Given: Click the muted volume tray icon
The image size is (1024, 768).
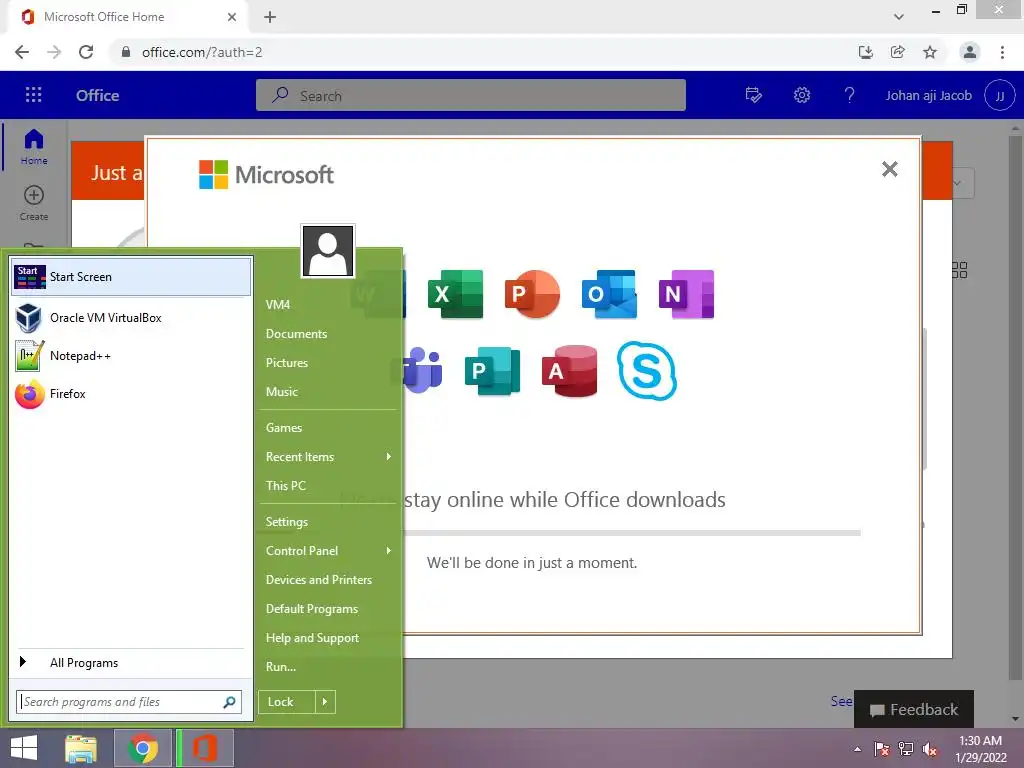Looking at the screenshot, I should pyautogui.click(x=930, y=749).
